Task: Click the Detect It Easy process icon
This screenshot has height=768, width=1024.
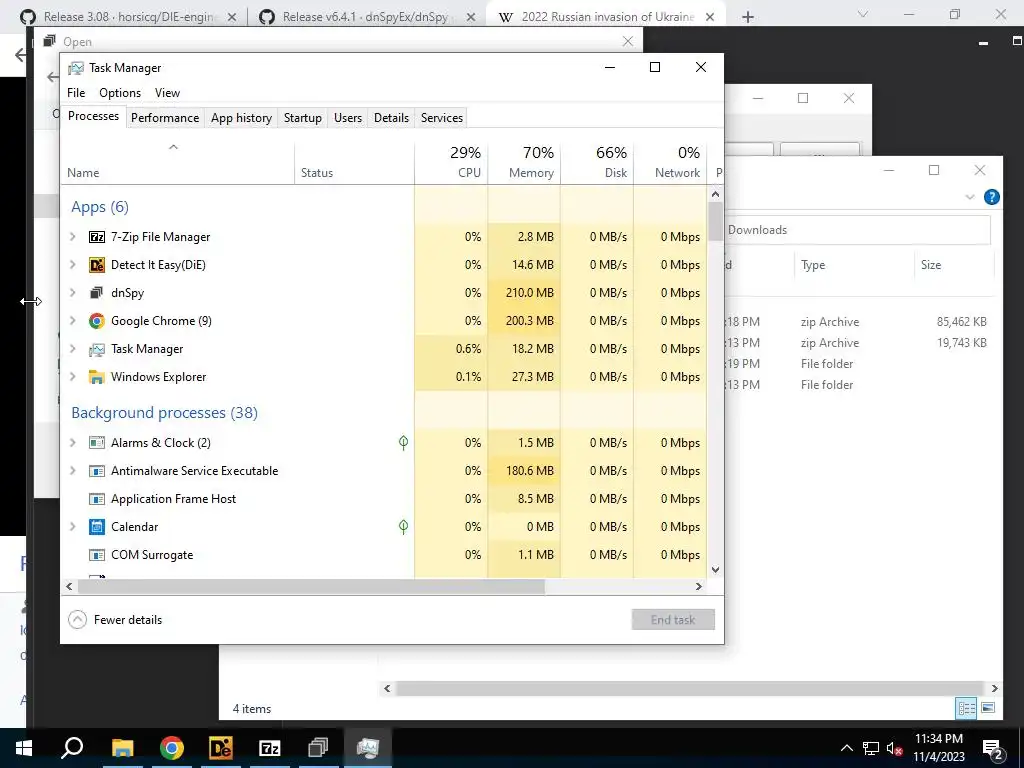Action: pyautogui.click(x=97, y=265)
